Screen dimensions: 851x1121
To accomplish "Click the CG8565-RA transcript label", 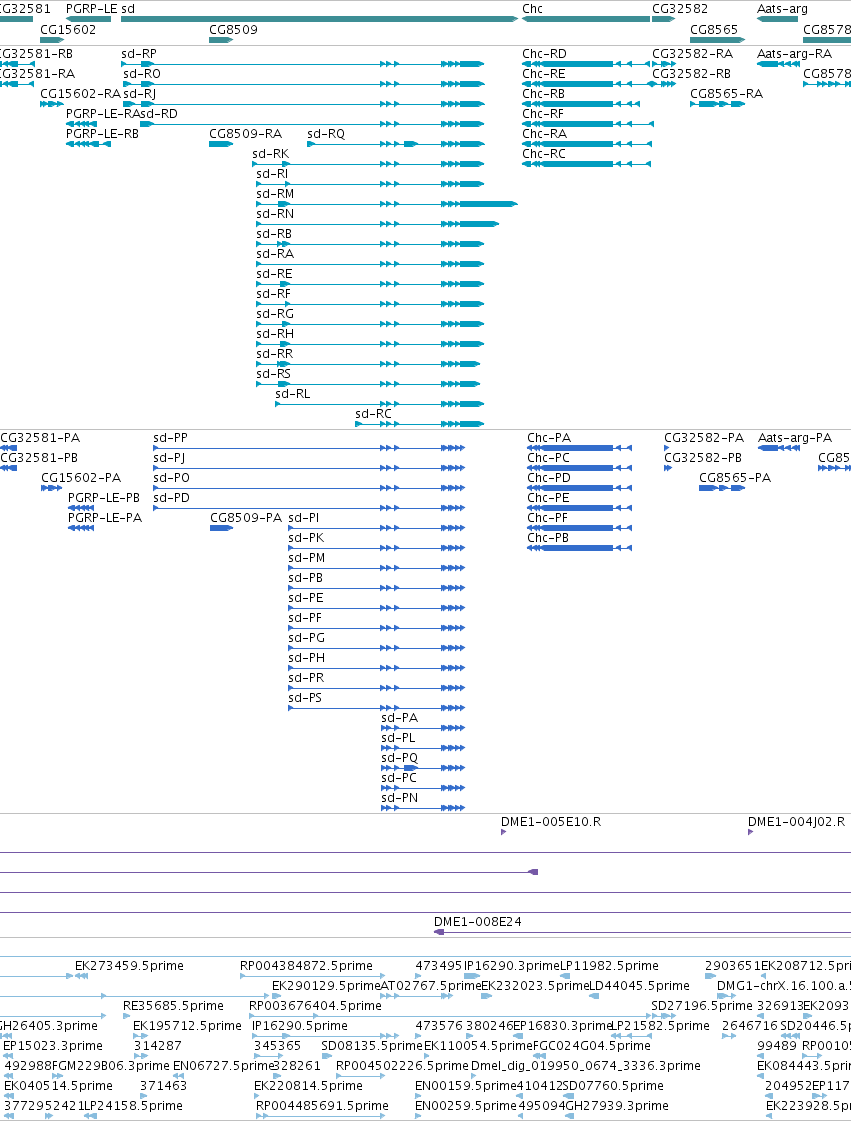I will pyautogui.click(x=727, y=94).
